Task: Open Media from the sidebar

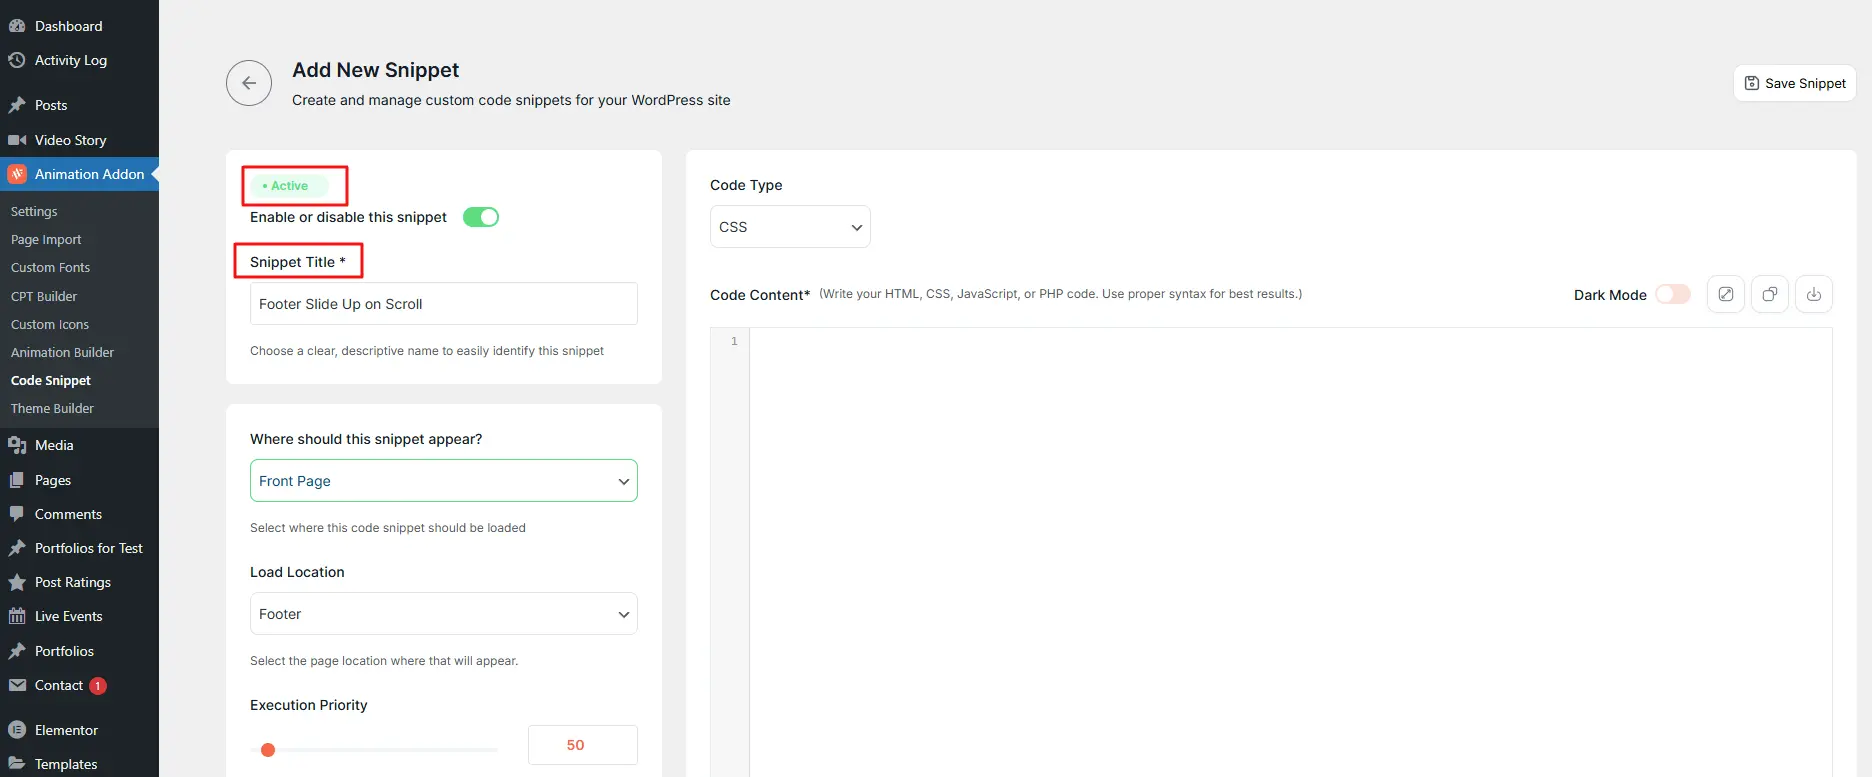Action: coord(54,445)
